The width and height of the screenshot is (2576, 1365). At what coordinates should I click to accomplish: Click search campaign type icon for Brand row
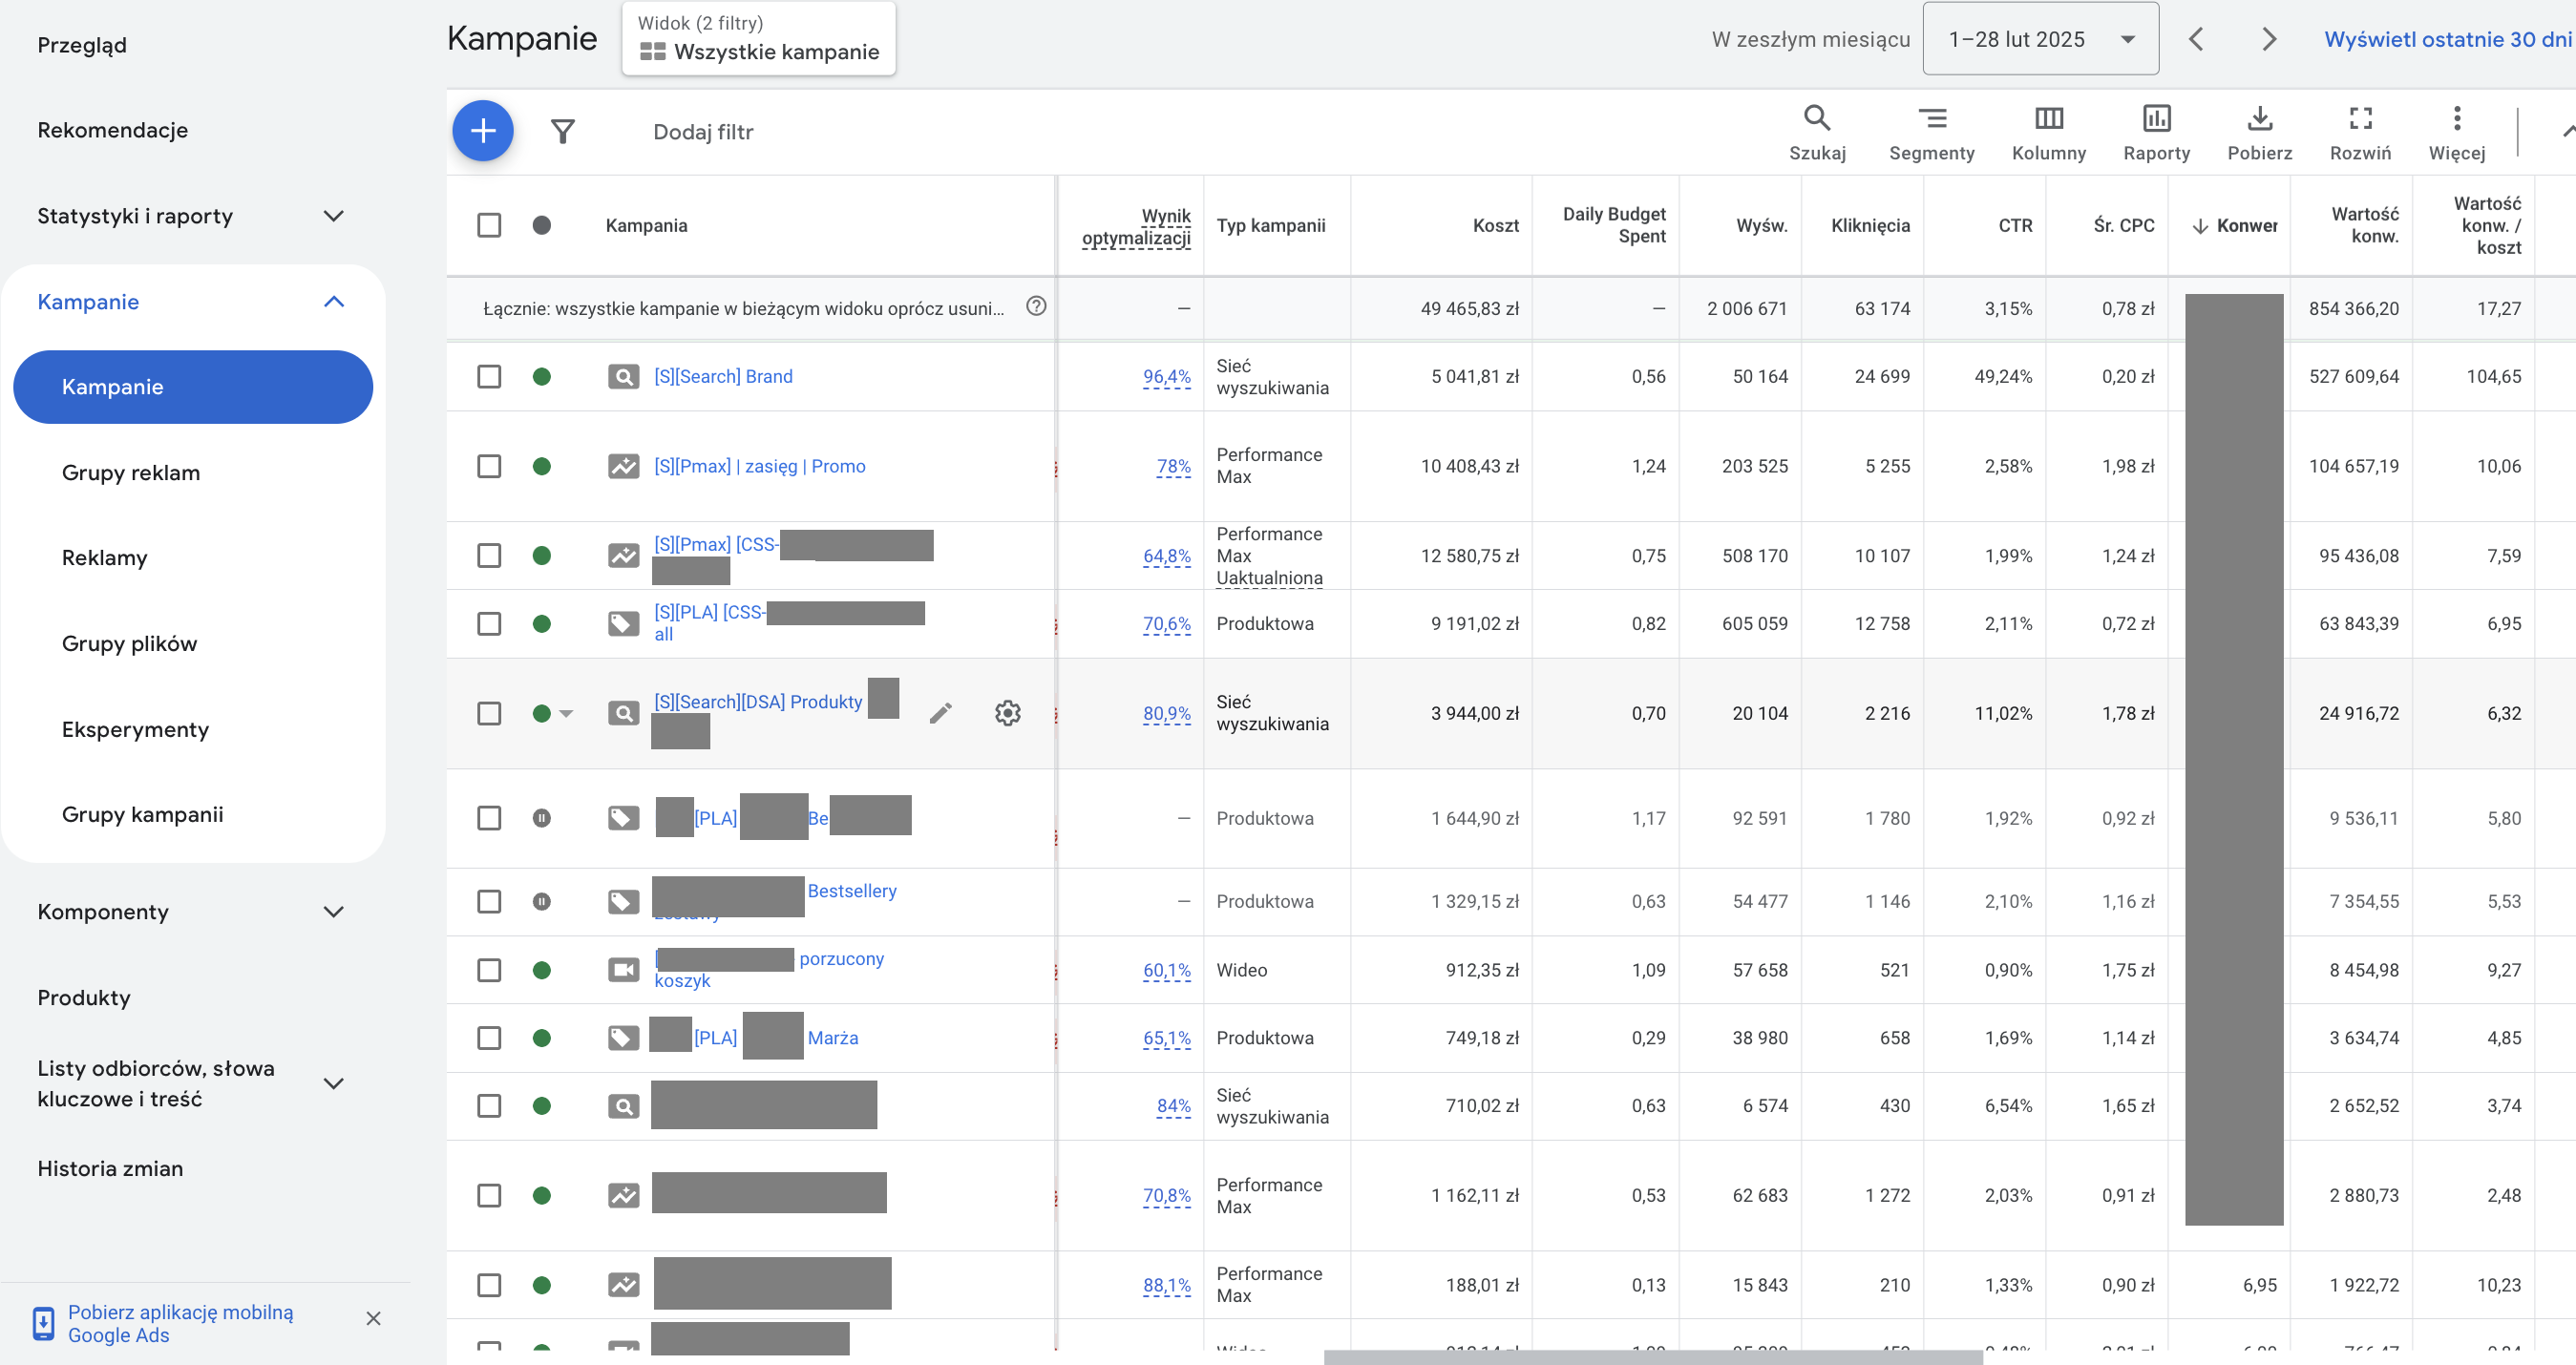click(623, 377)
